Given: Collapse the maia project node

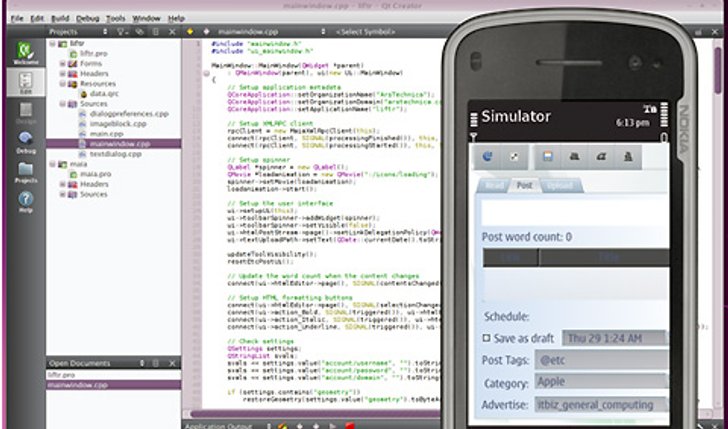Looking at the screenshot, I should [52, 164].
